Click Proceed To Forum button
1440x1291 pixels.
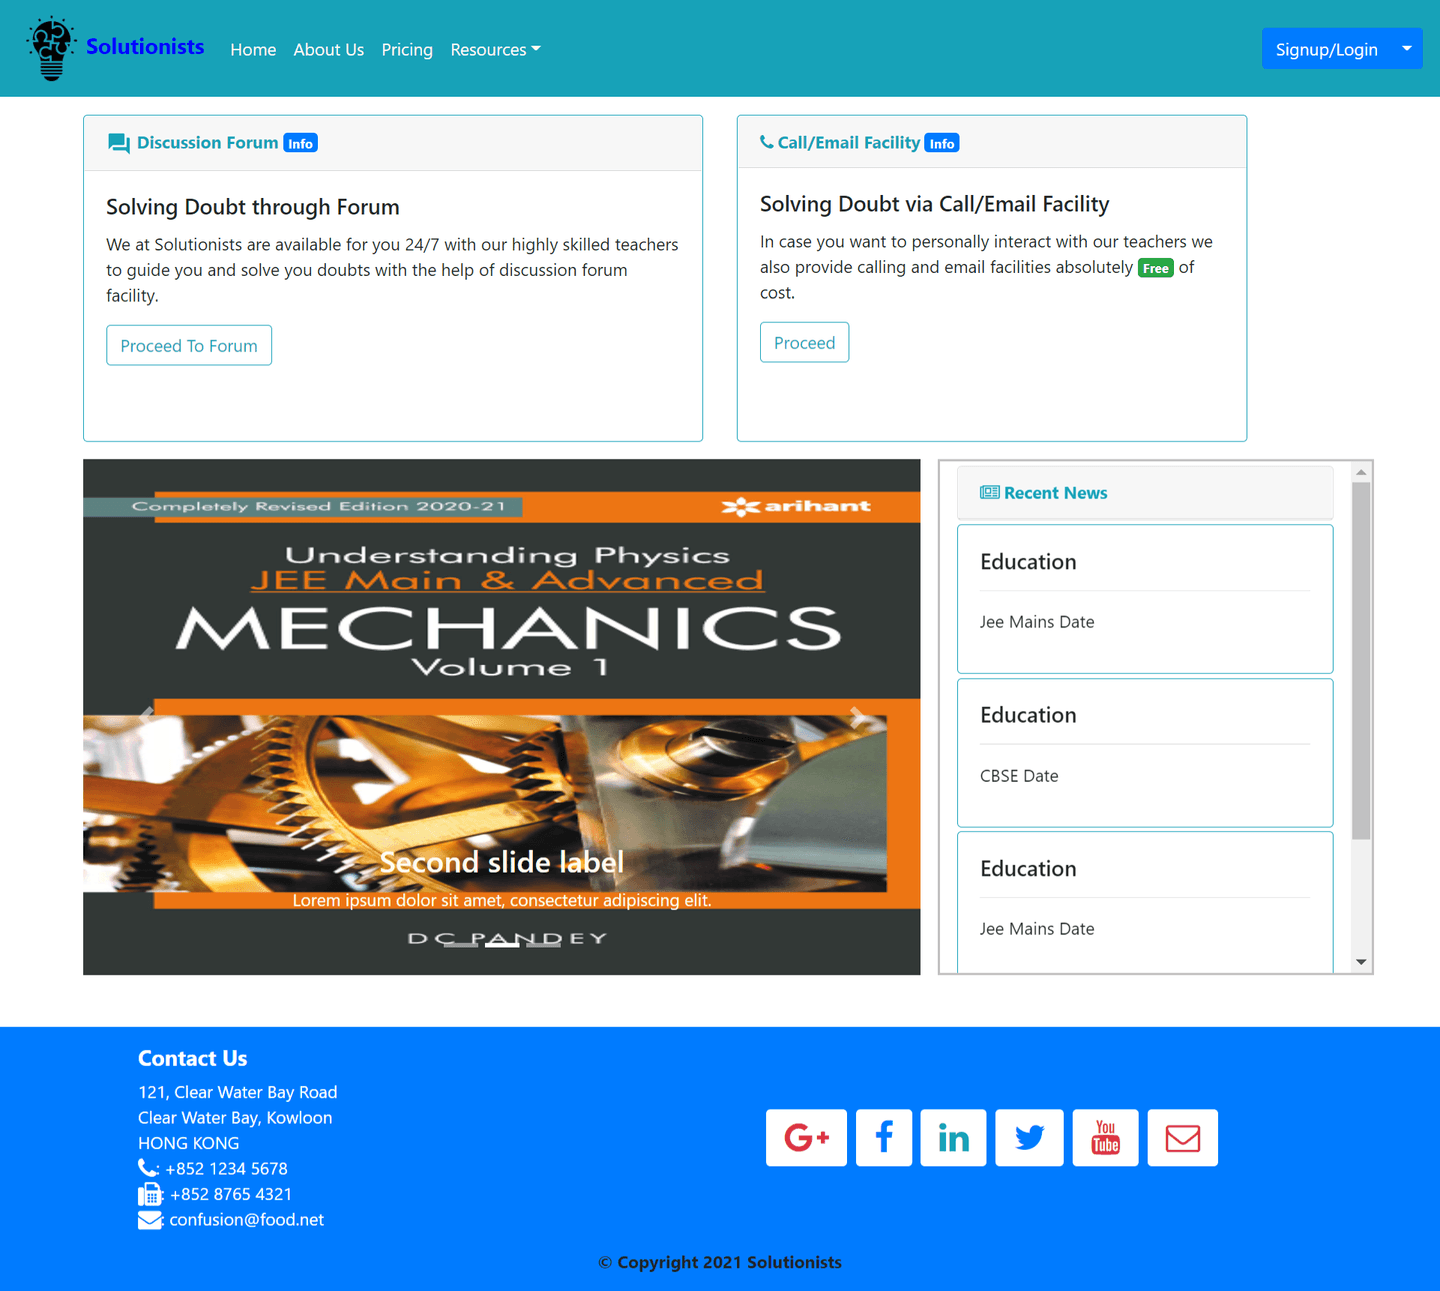[189, 345]
